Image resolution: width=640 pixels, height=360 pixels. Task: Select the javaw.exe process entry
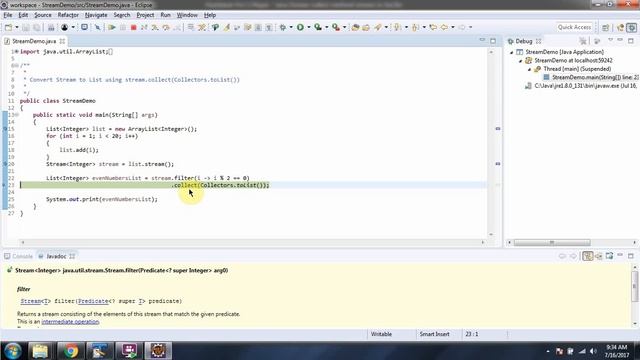[581, 86]
